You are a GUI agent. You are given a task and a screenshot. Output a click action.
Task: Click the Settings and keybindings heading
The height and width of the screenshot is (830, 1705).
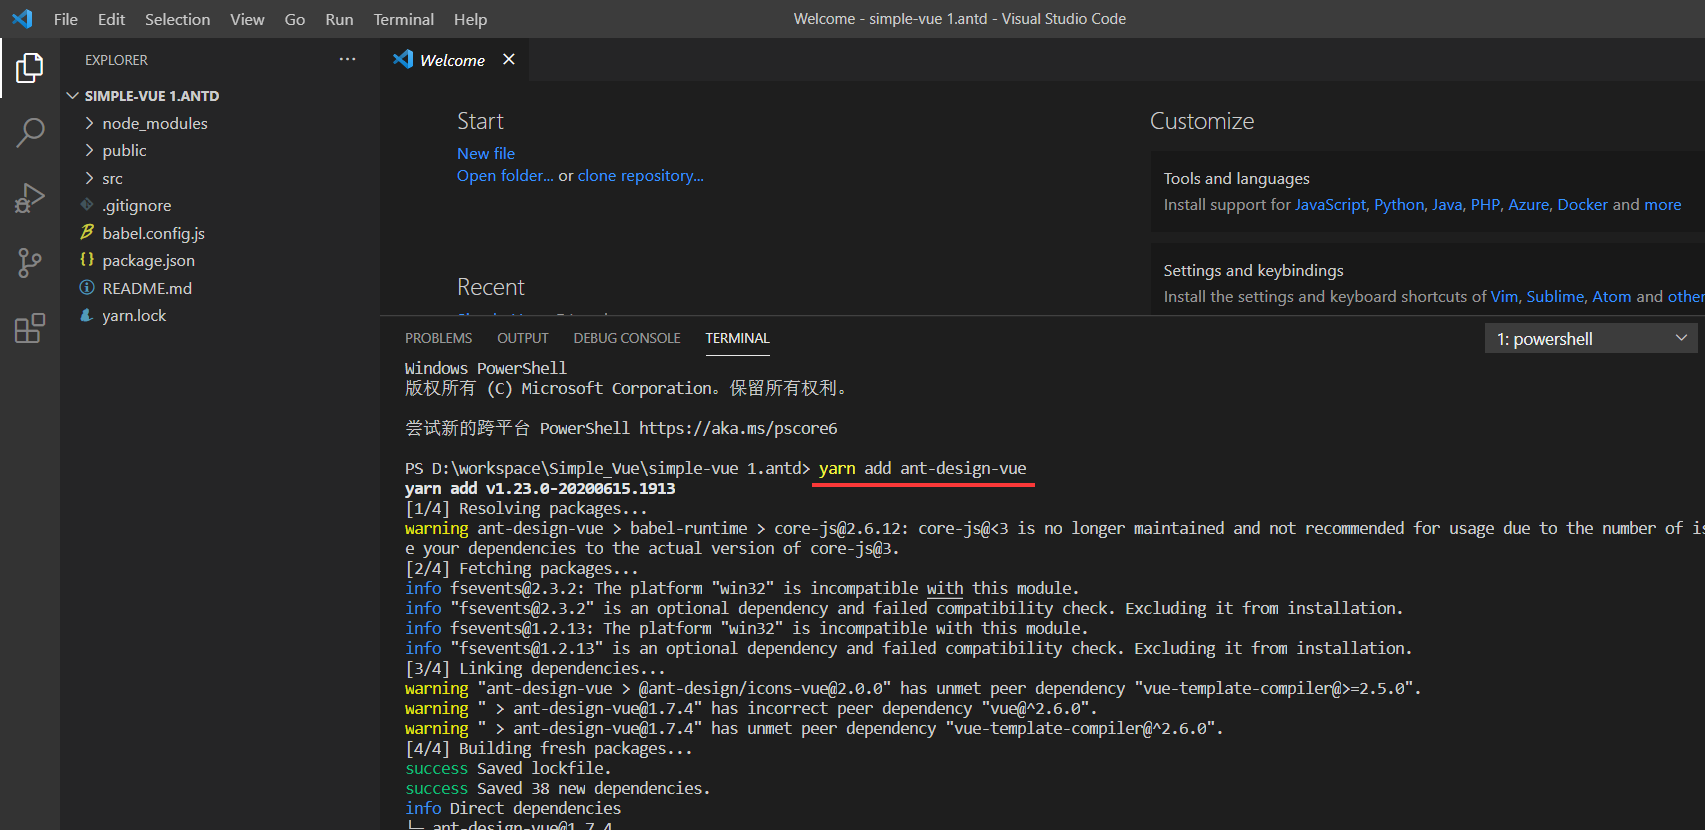click(x=1253, y=270)
